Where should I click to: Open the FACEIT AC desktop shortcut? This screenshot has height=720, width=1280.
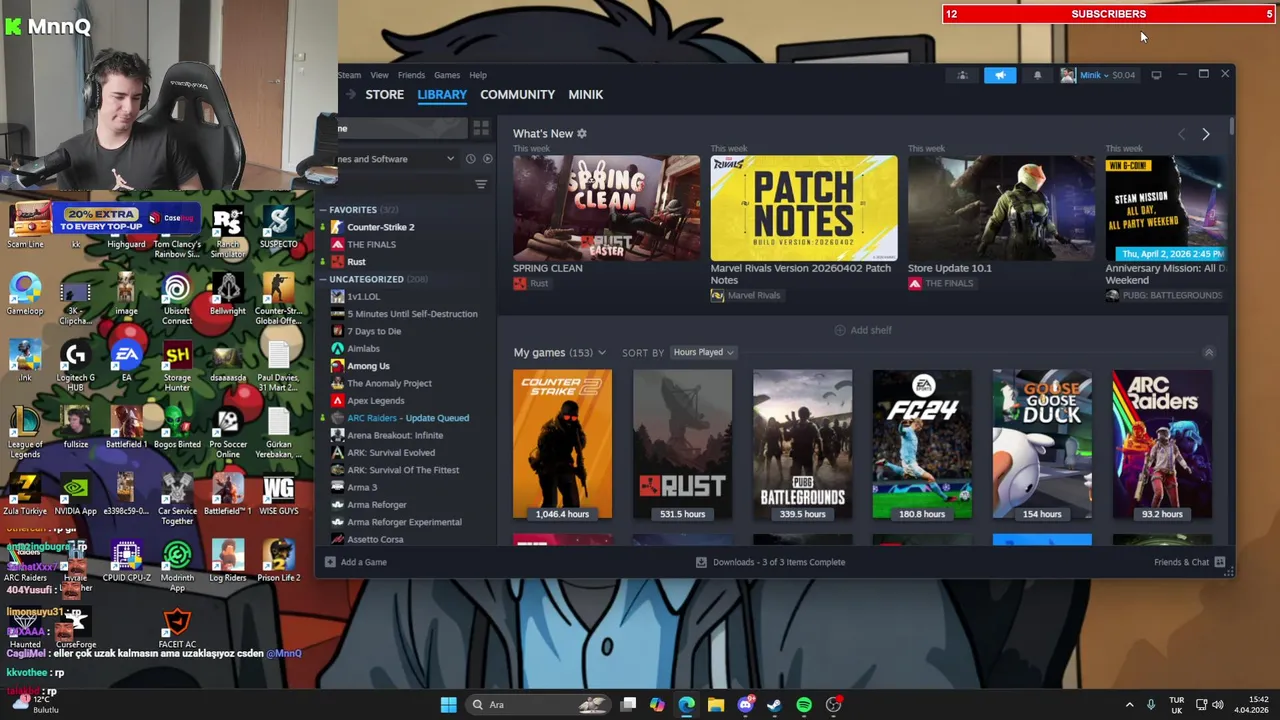pyautogui.click(x=177, y=629)
